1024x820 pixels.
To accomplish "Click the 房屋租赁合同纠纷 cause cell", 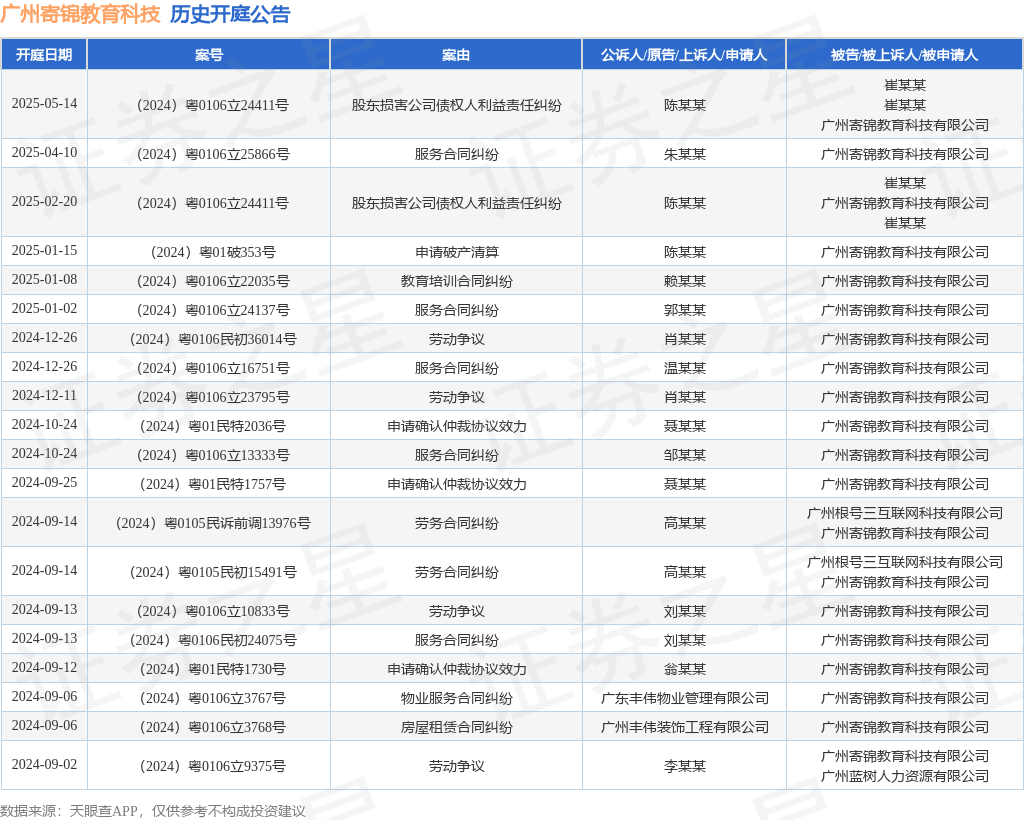I will 456,727.
